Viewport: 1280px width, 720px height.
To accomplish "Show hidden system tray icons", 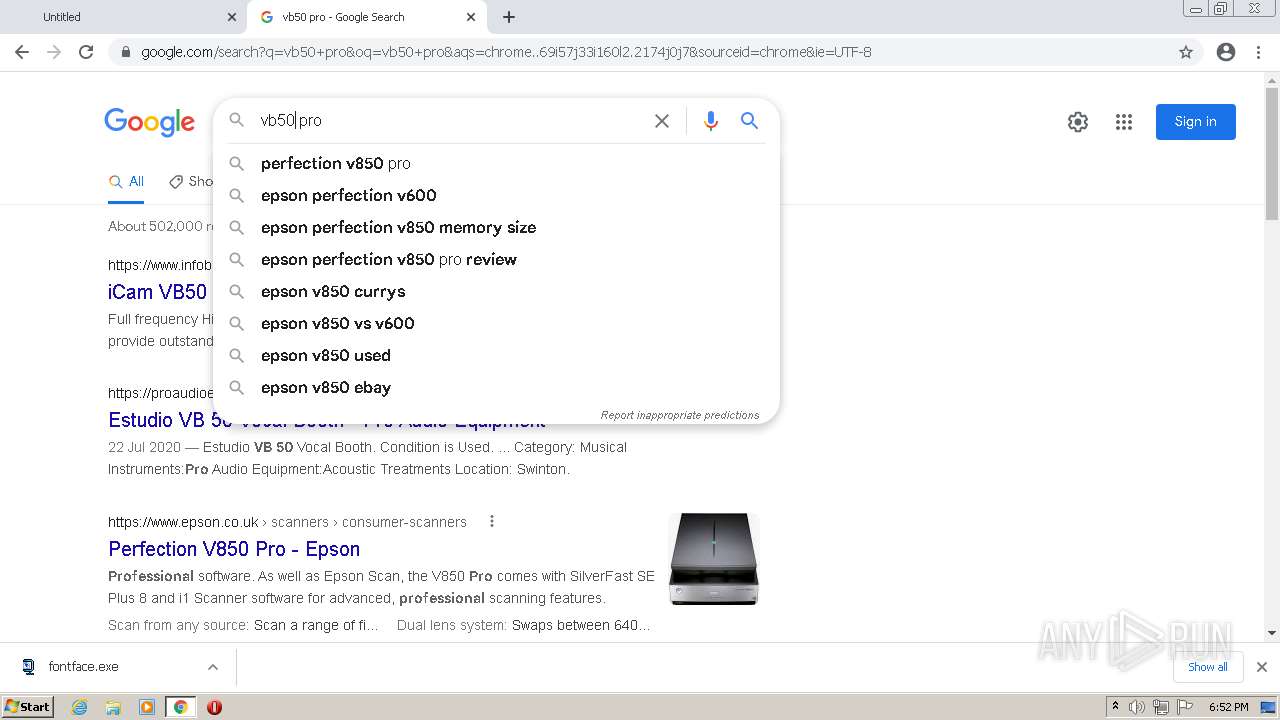I will (1115, 707).
